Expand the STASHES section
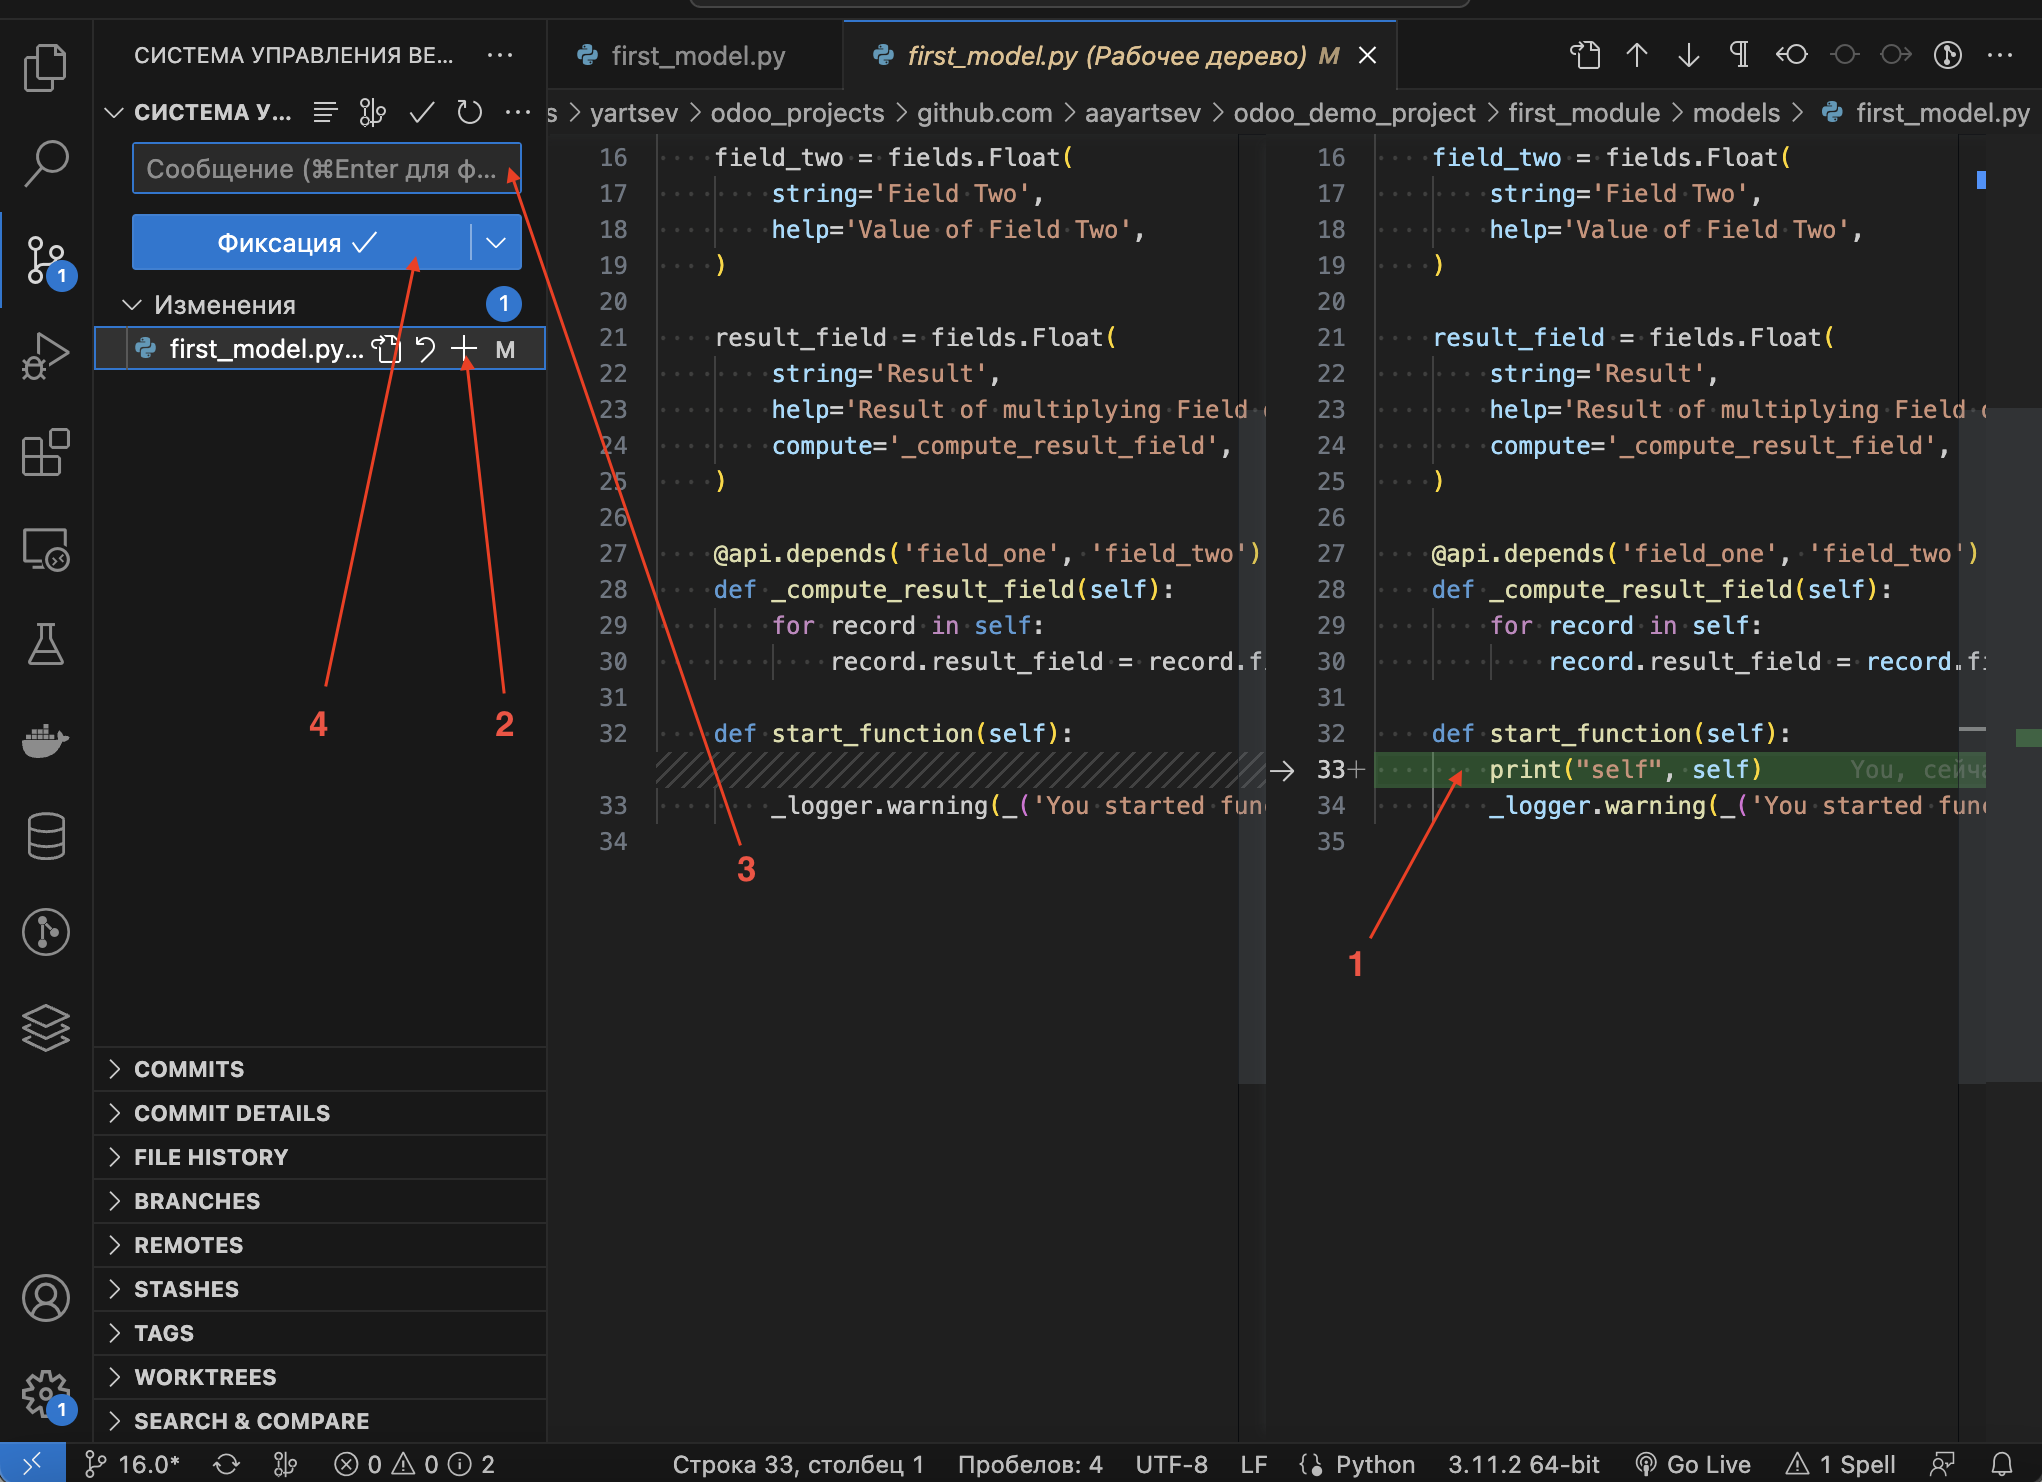 (320, 1289)
